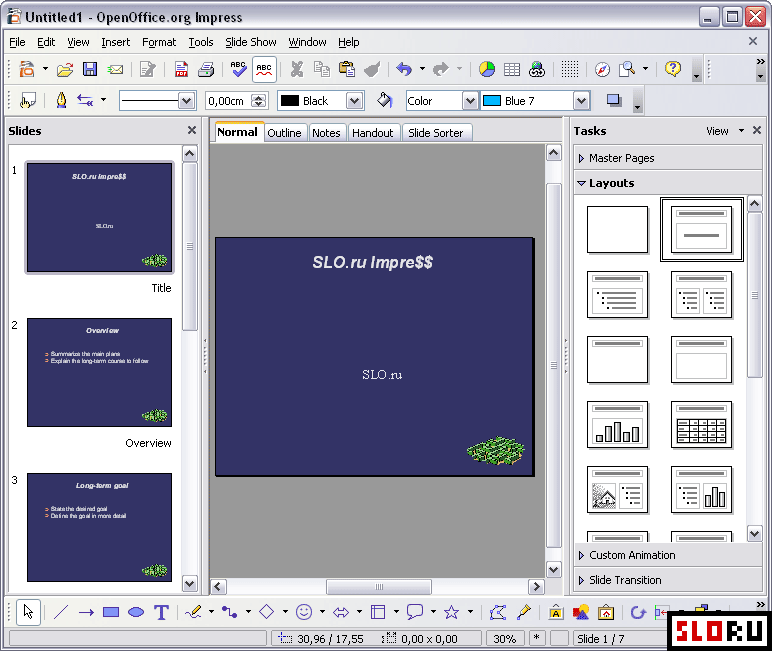Run the Spellcheck icon
Screen dimensions: 772x651
pos(238,69)
